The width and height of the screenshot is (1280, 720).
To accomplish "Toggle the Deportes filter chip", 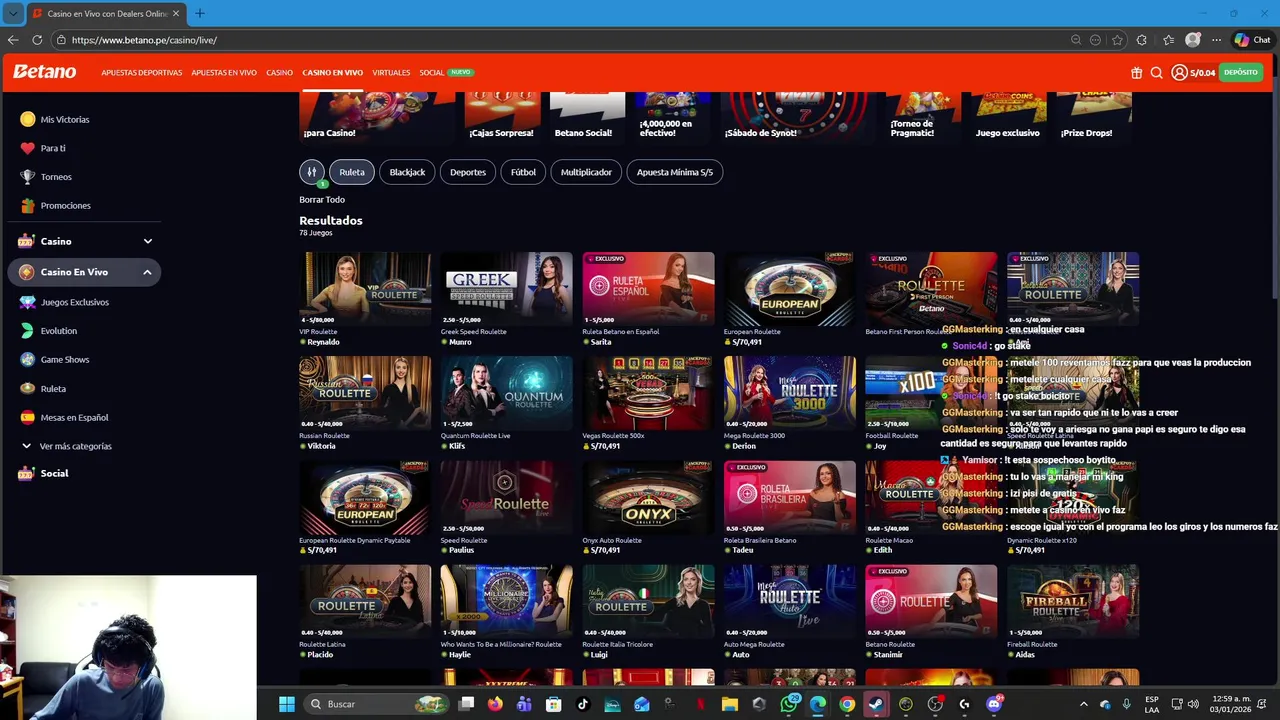I will click(468, 172).
